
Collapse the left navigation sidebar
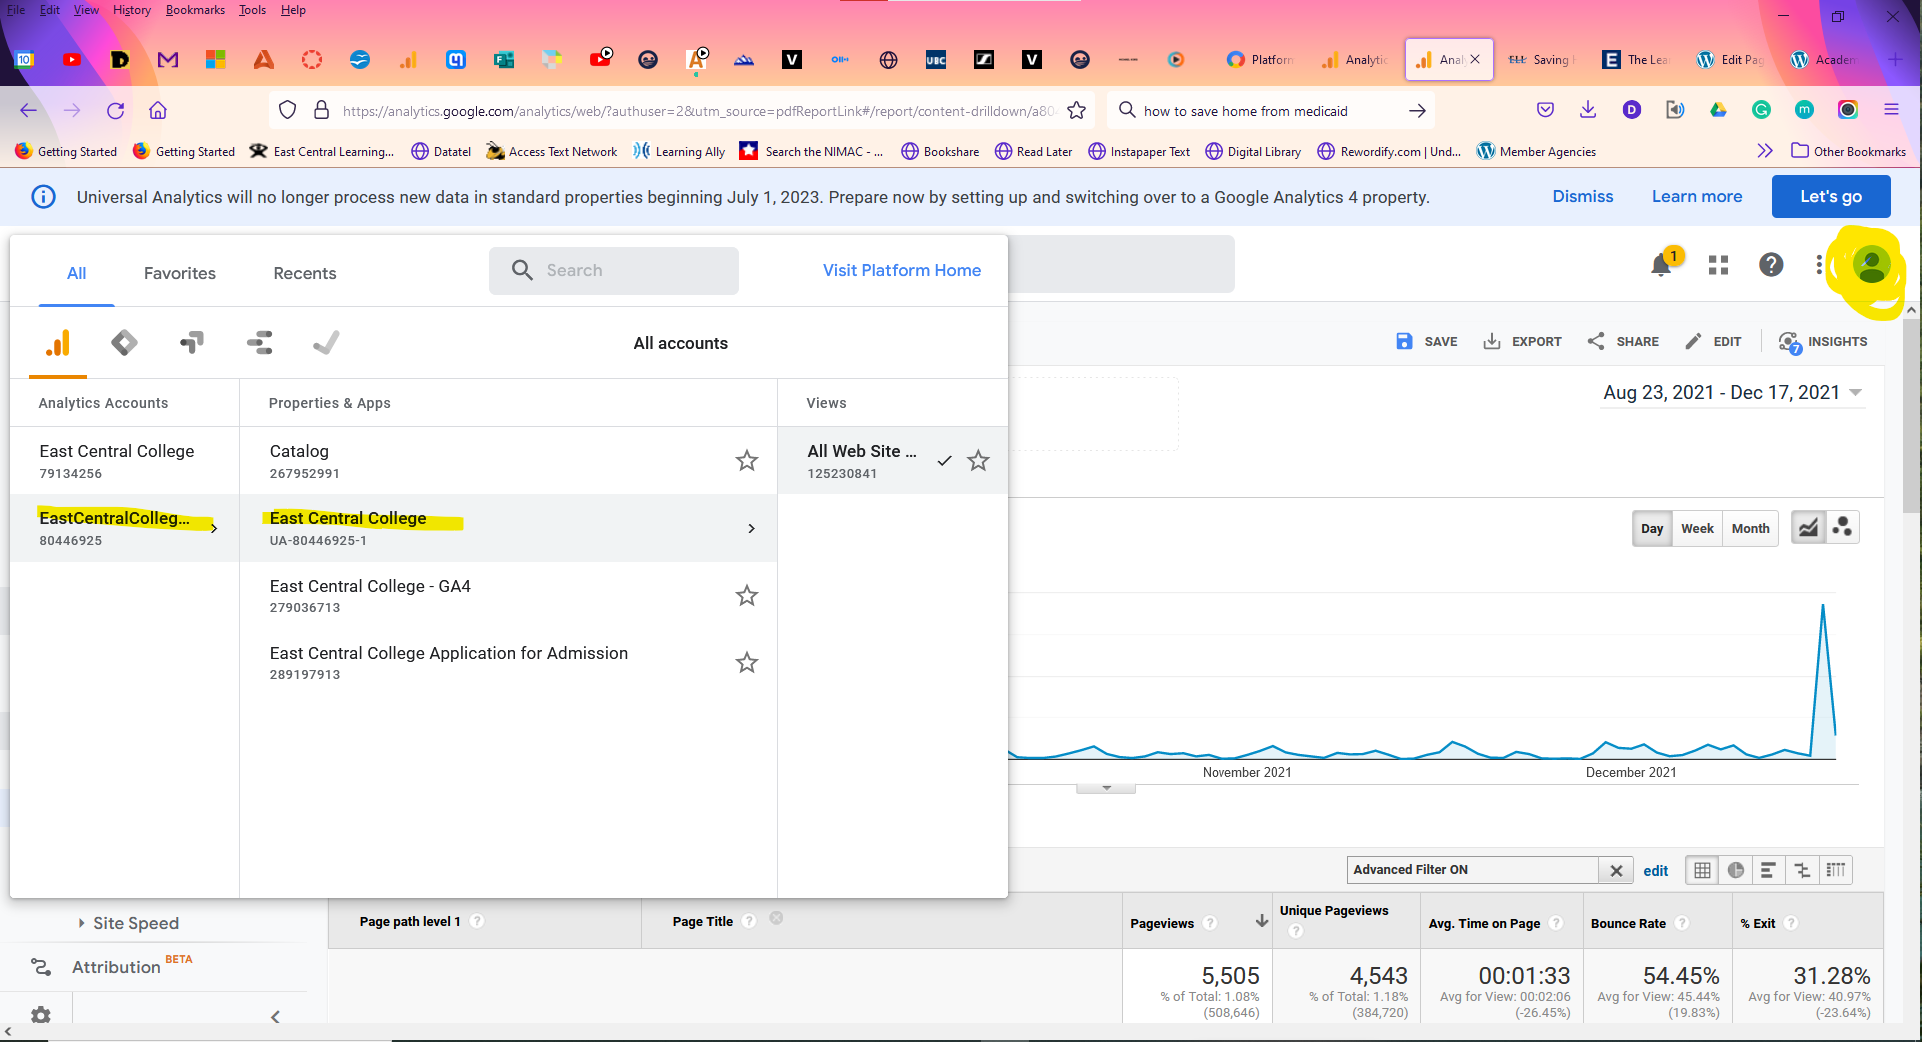tap(275, 1017)
